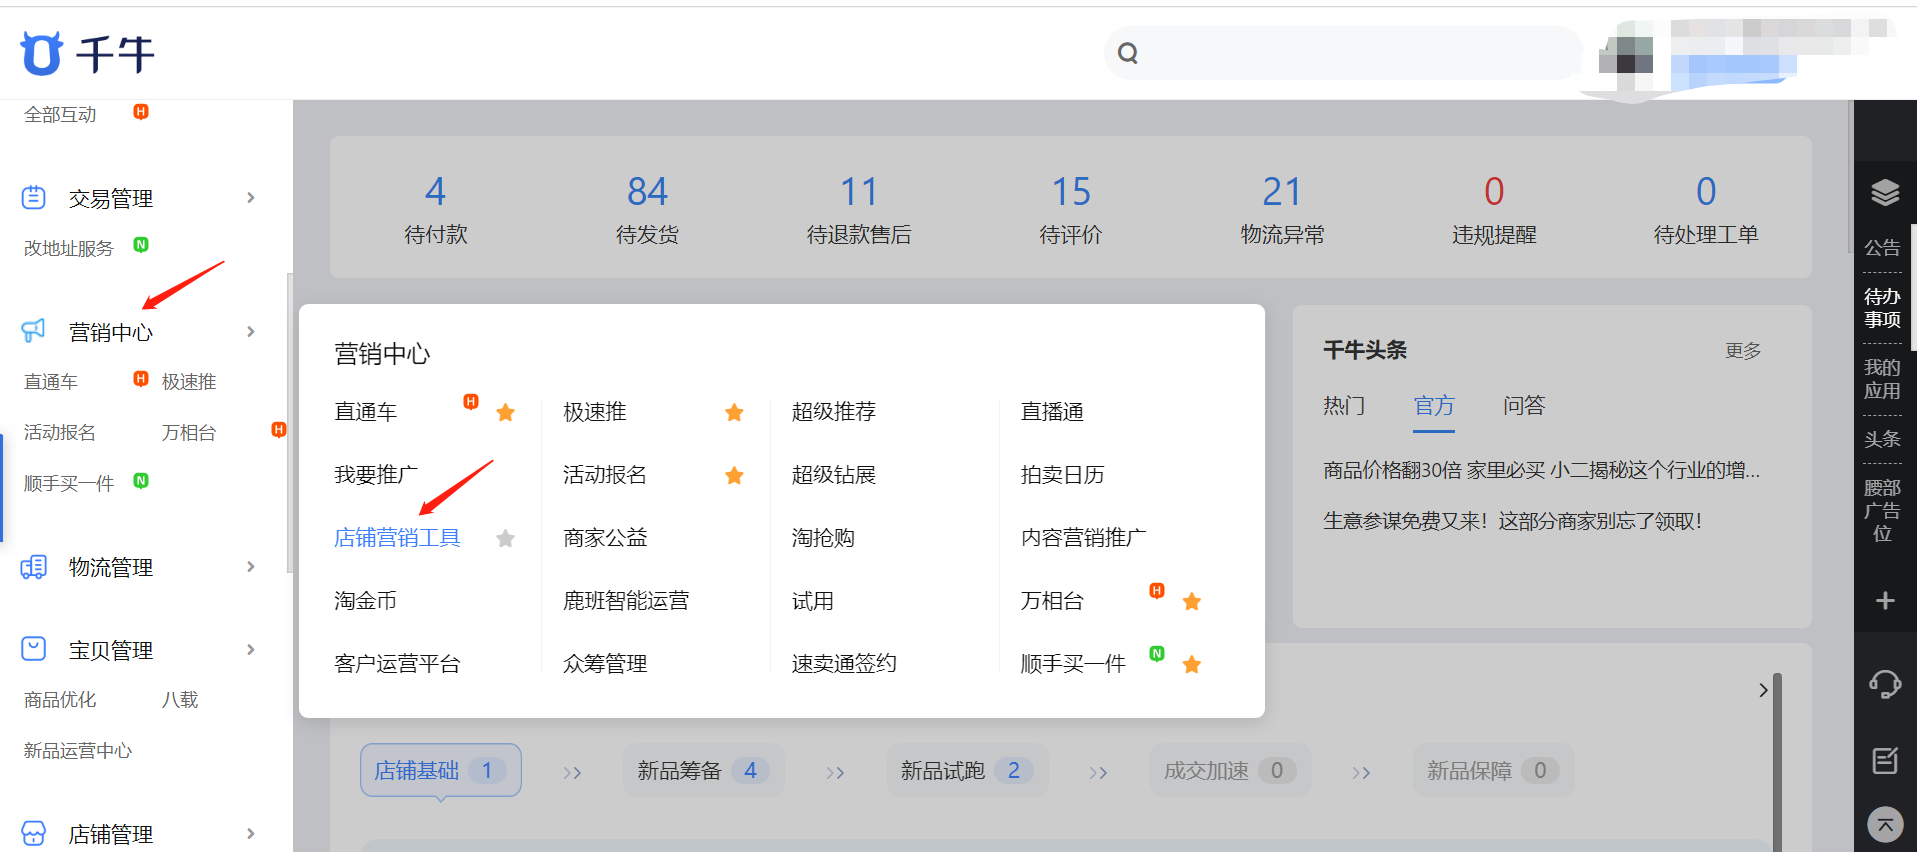Unfavorite 活动报名 via its star
1917x852 pixels.
(734, 475)
